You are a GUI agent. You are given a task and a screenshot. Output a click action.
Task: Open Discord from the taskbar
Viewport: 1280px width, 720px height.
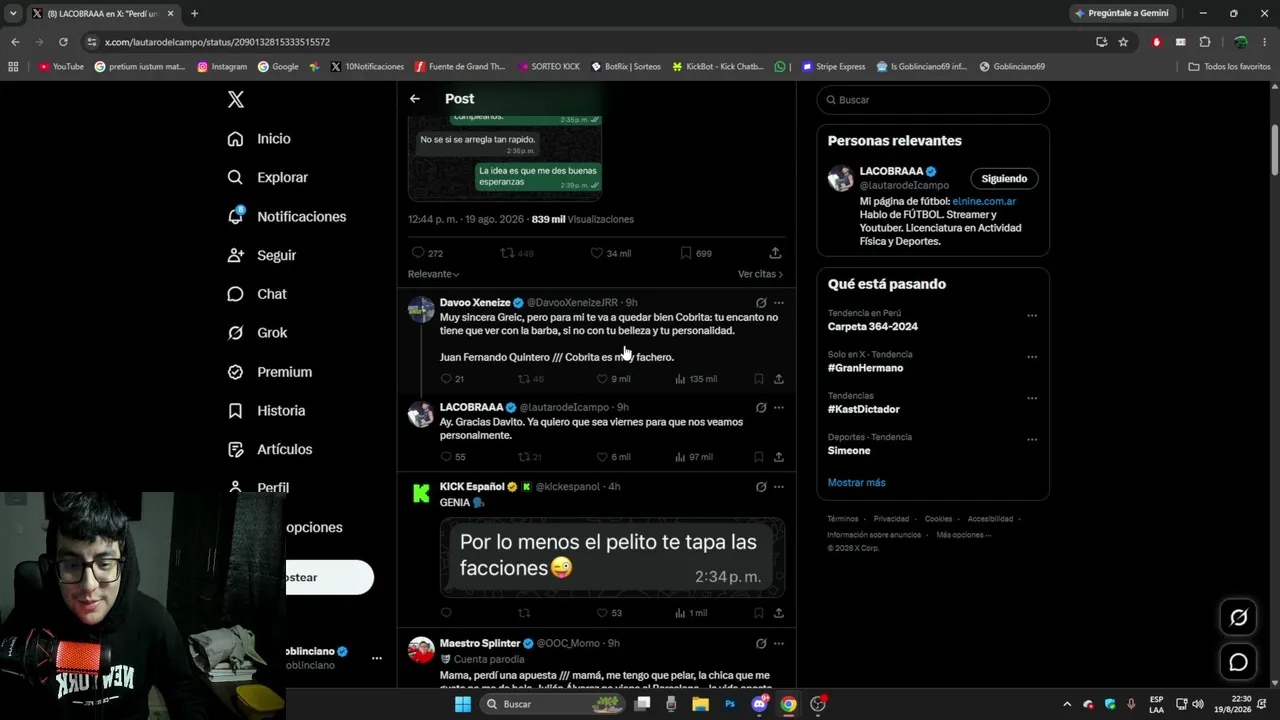pyautogui.click(x=759, y=704)
